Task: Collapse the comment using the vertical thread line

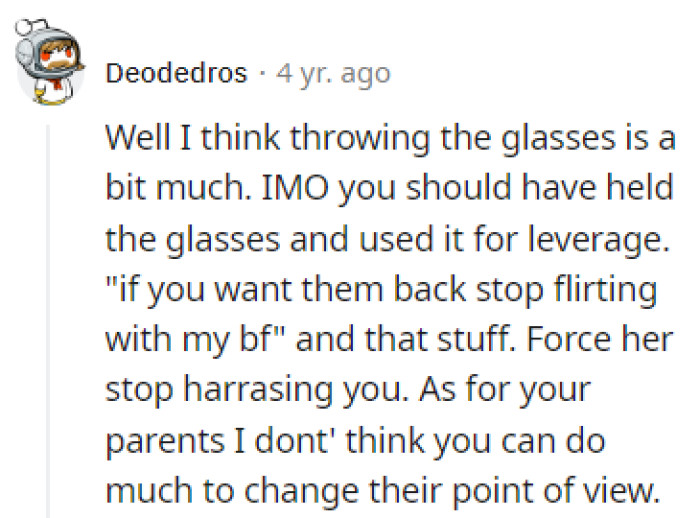Action: coord(48,322)
